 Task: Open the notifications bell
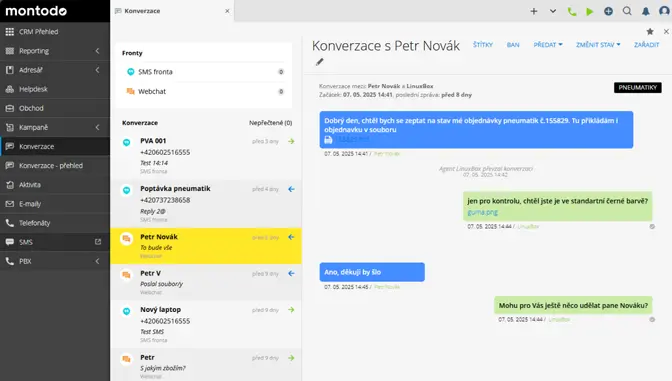point(645,12)
